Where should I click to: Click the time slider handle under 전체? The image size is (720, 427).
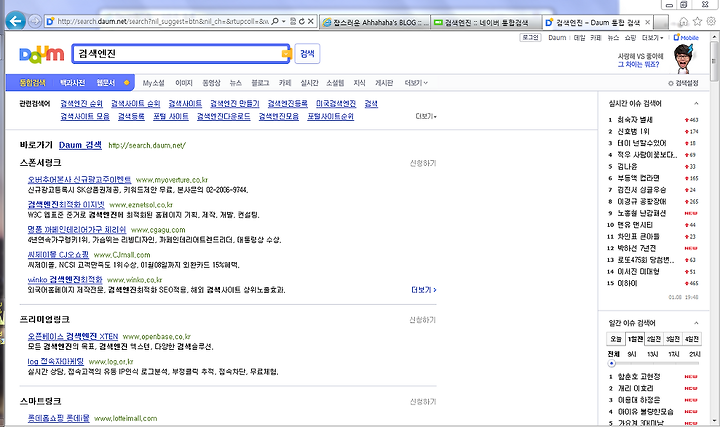pos(611,363)
